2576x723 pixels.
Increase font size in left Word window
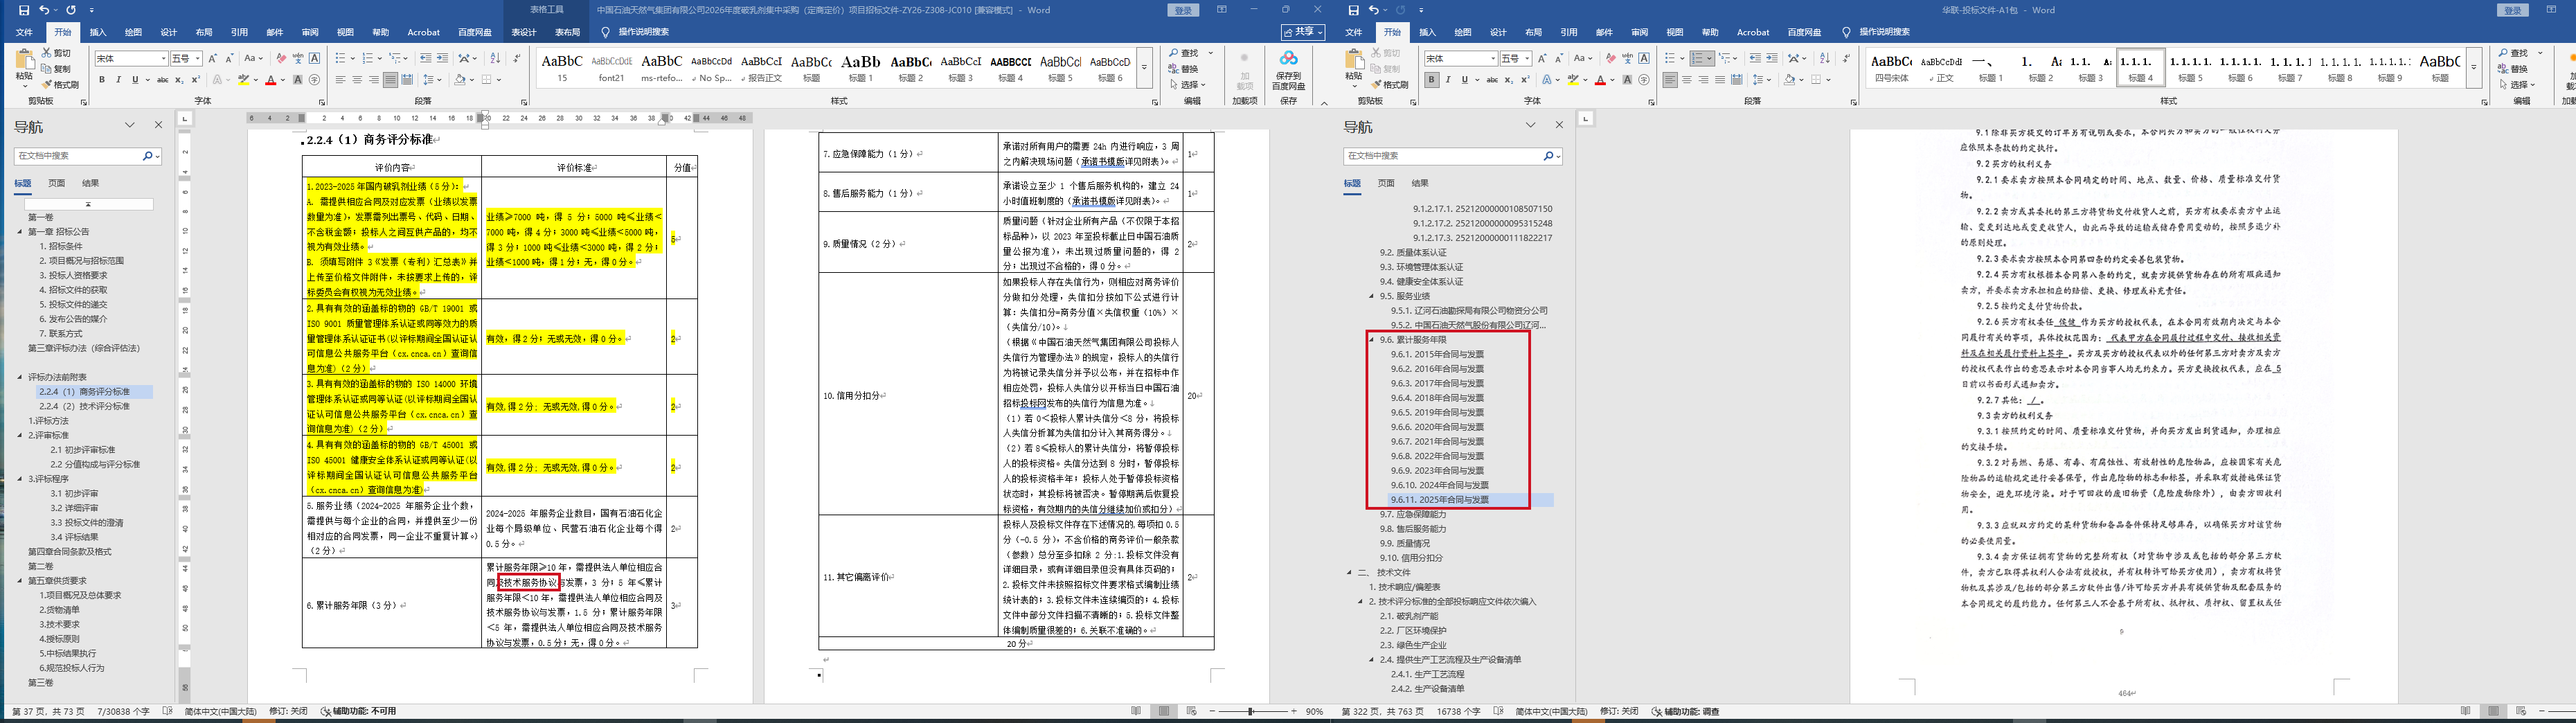pyautogui.click(x=213, y=58)
